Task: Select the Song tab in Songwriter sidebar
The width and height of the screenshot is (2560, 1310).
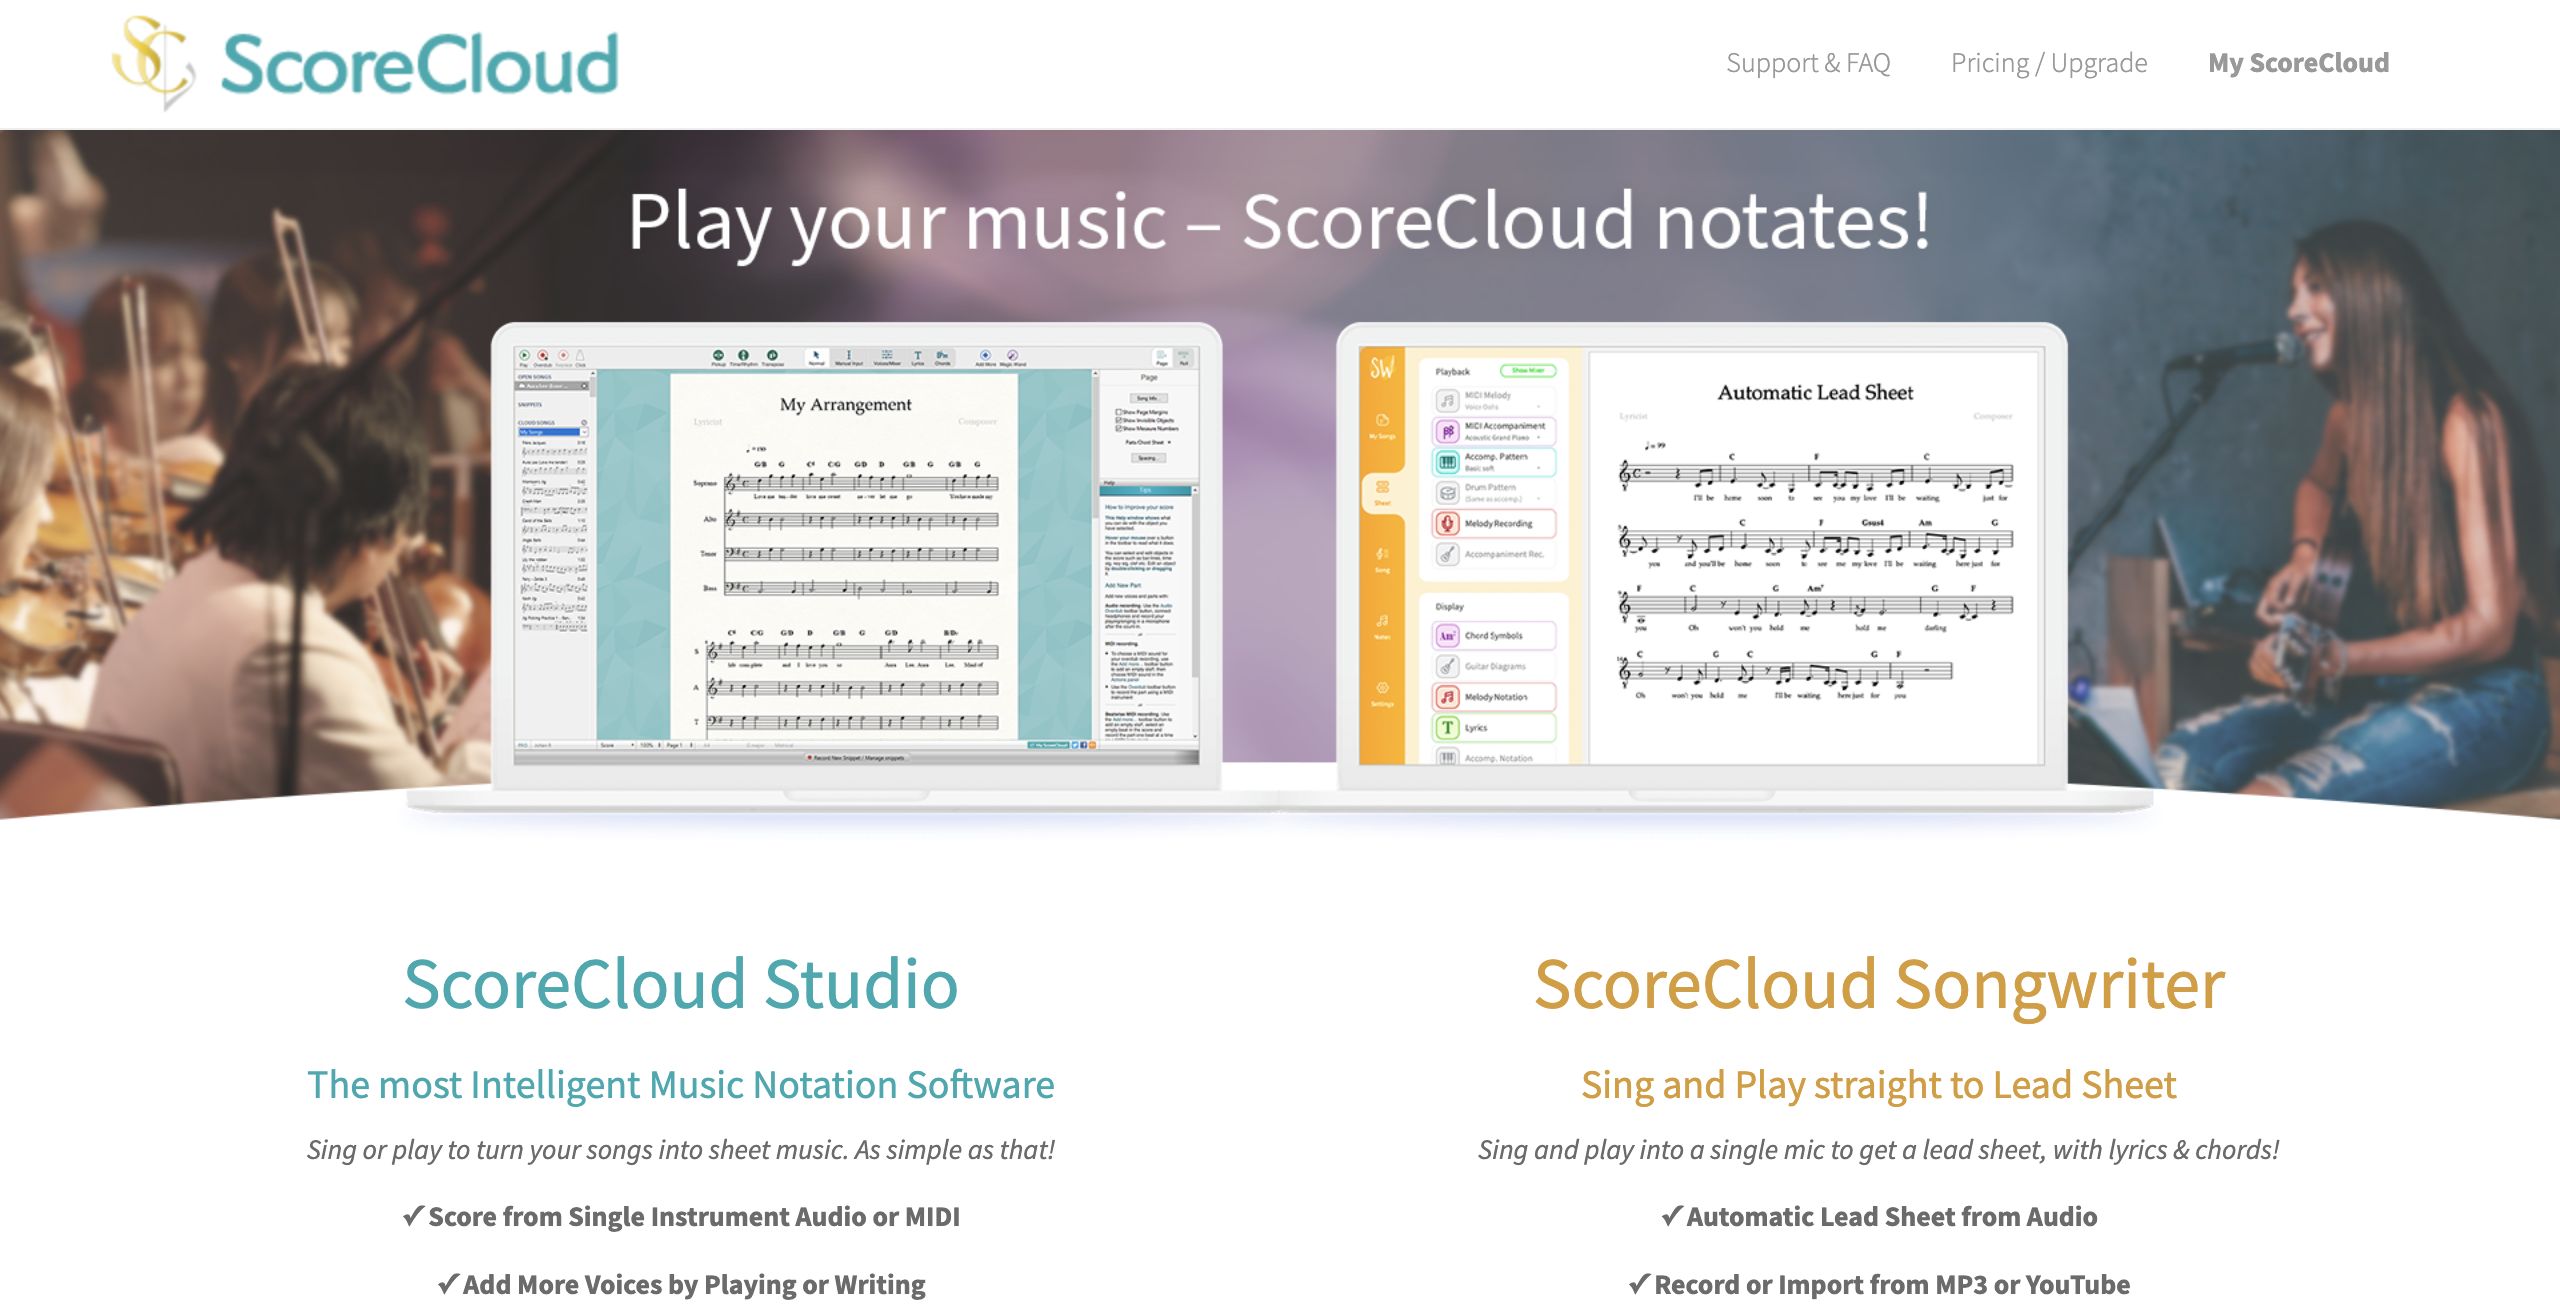Action: click(1382, 560)
